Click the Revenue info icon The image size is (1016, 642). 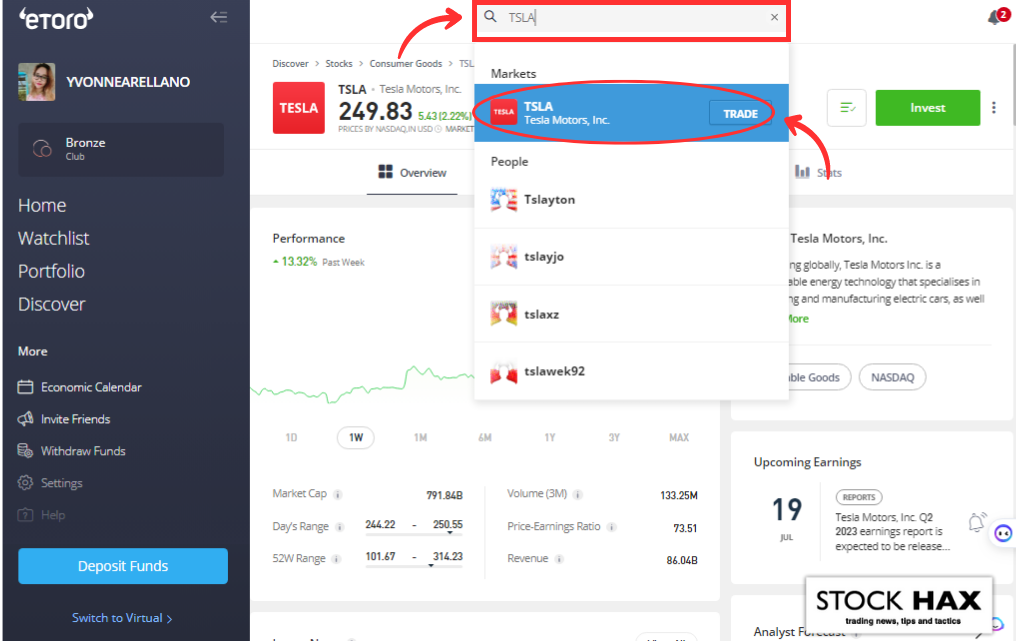(559, 559)
